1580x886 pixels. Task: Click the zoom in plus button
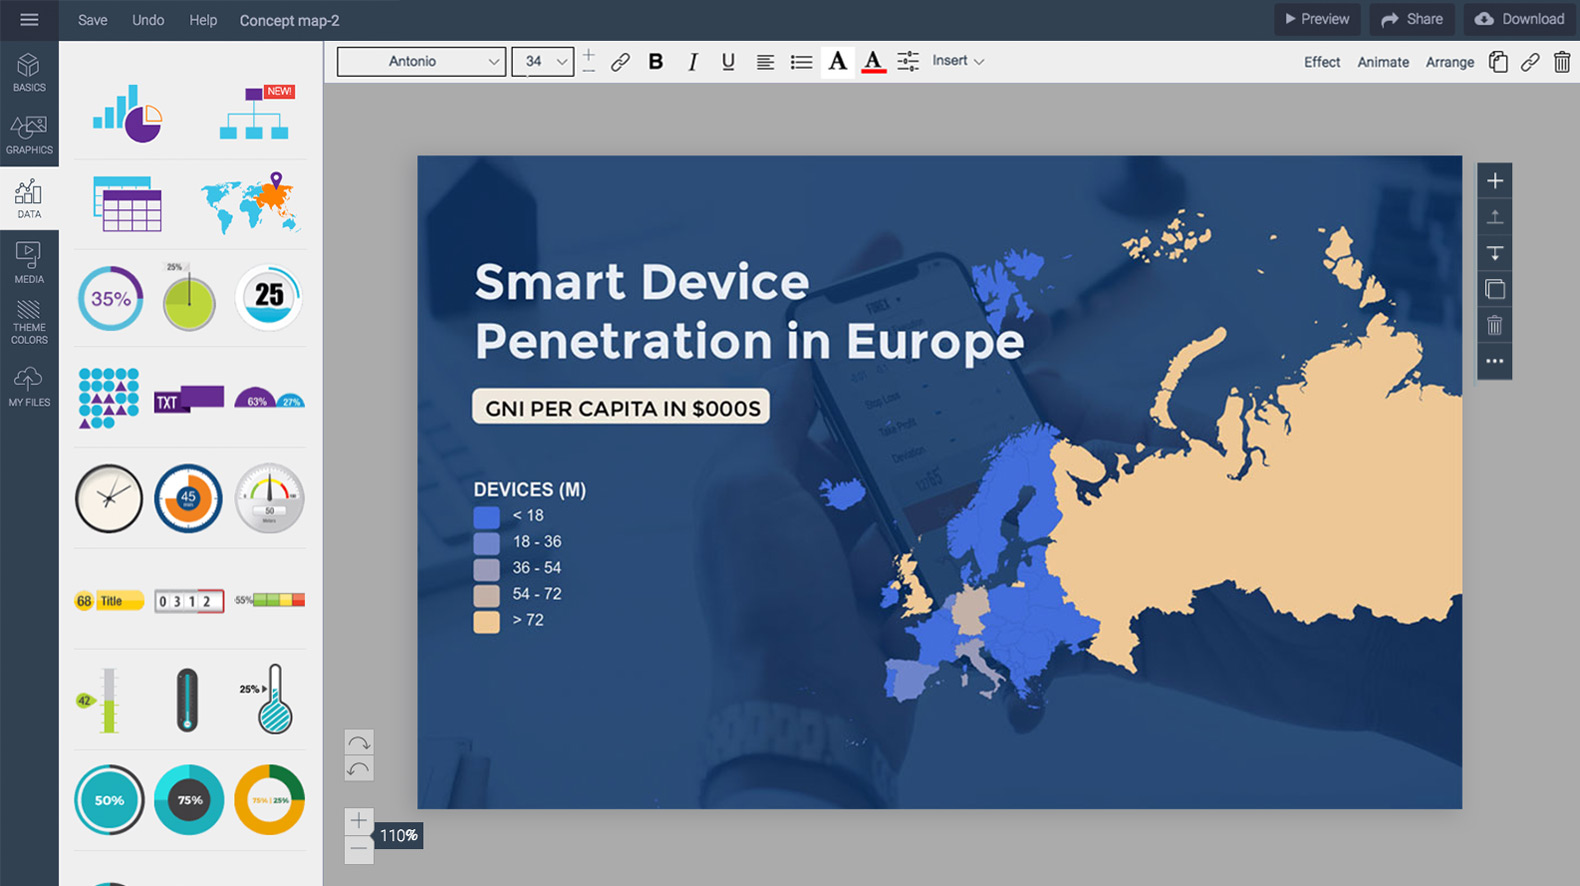[x=359, y=821]
